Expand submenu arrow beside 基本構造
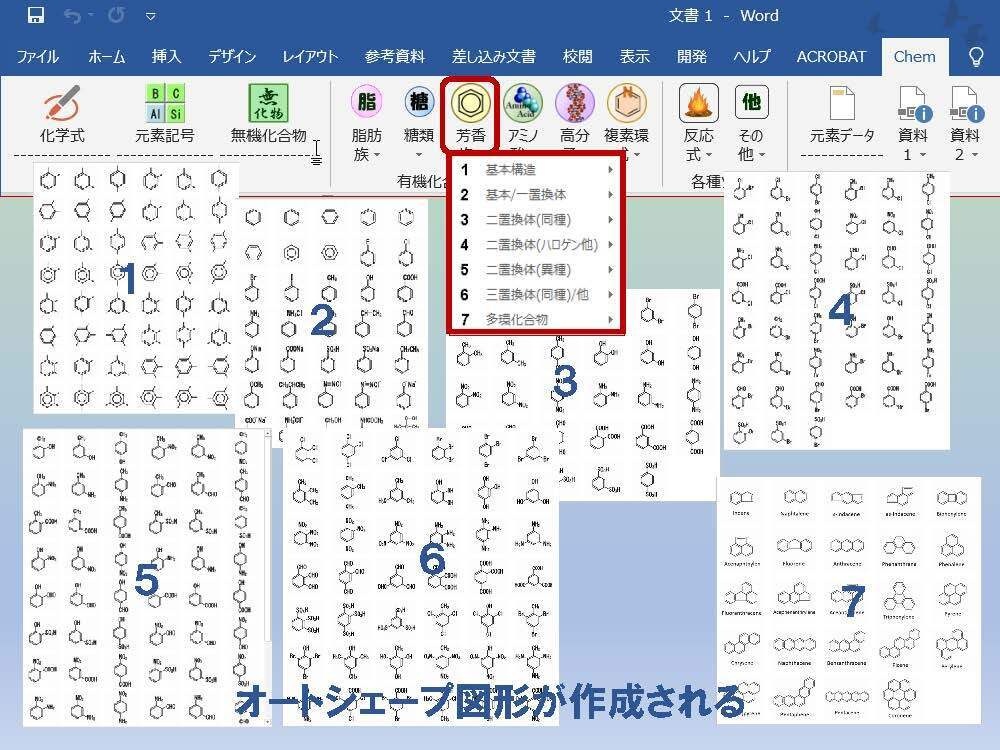The height and width of the screenshot is (750, 1000). 610,170
